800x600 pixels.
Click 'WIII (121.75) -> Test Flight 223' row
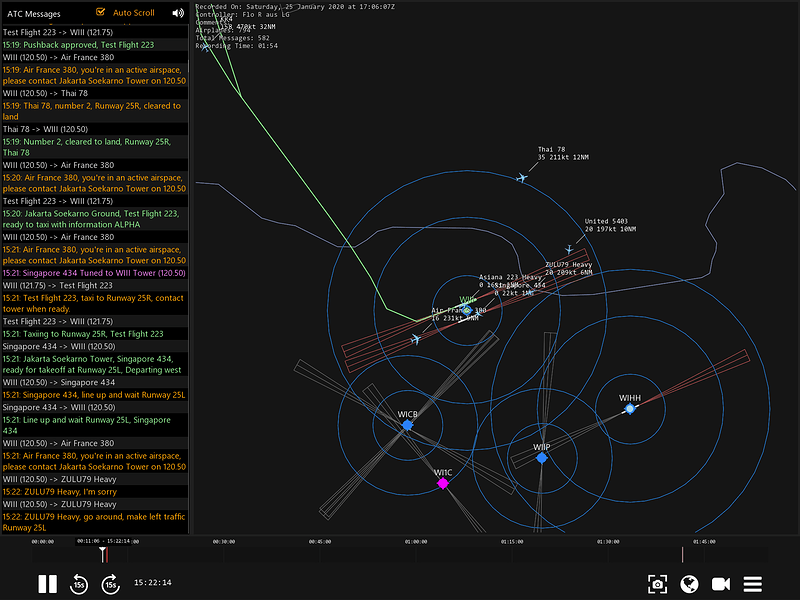coord(94,286)
